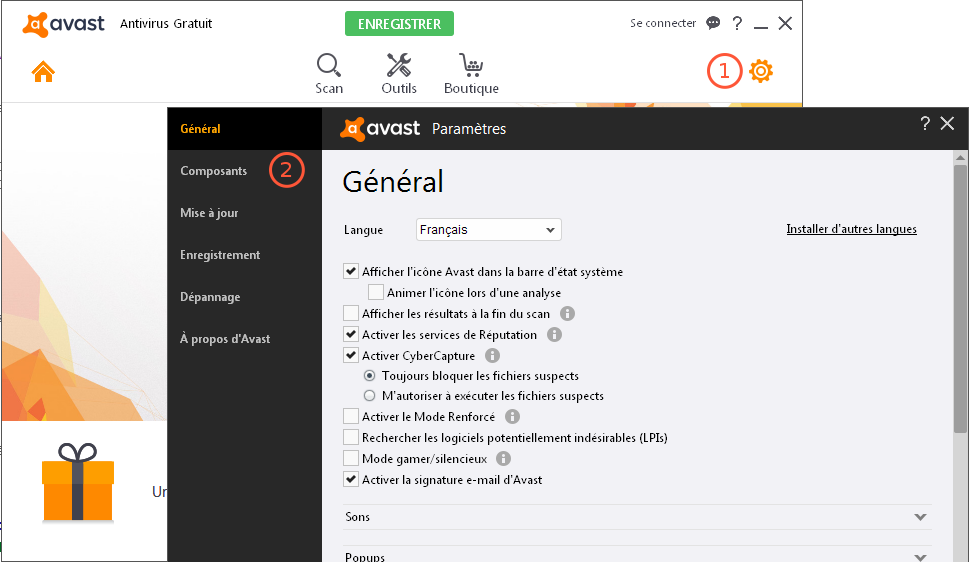This screenshot has width=971, height=562.
Task: Close the Avast main window
Action: coord(785,24)
